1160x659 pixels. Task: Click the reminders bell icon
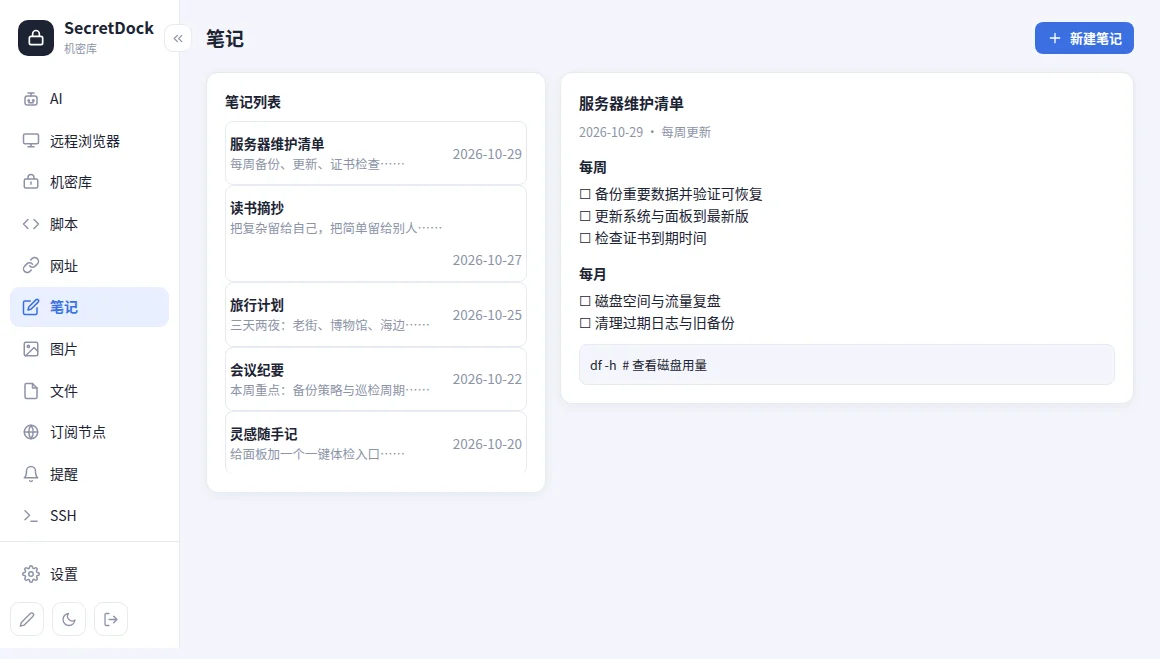pyautogui.click(x=31, y=474)
